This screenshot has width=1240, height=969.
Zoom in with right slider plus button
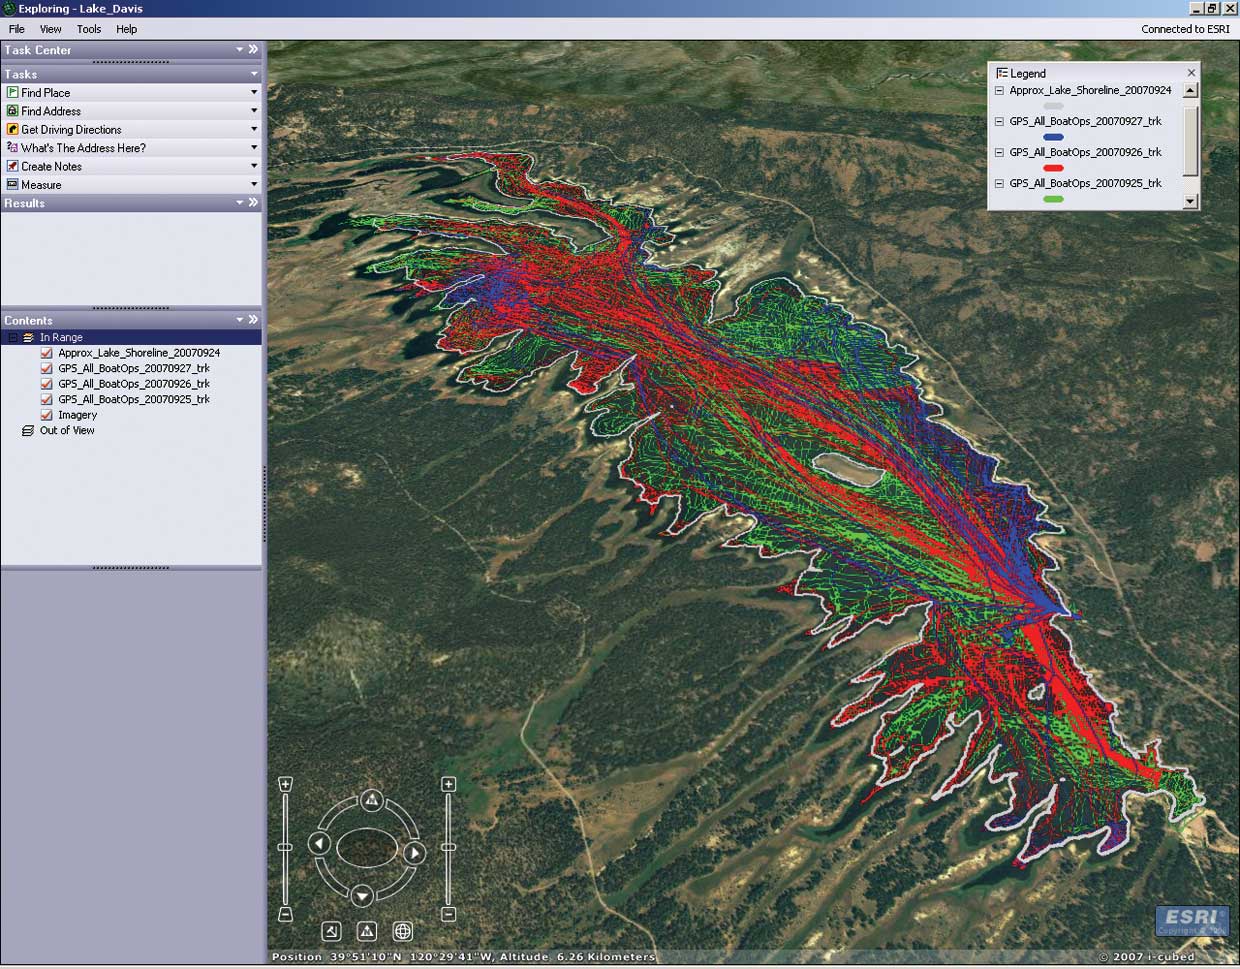(x=448, y=784)
